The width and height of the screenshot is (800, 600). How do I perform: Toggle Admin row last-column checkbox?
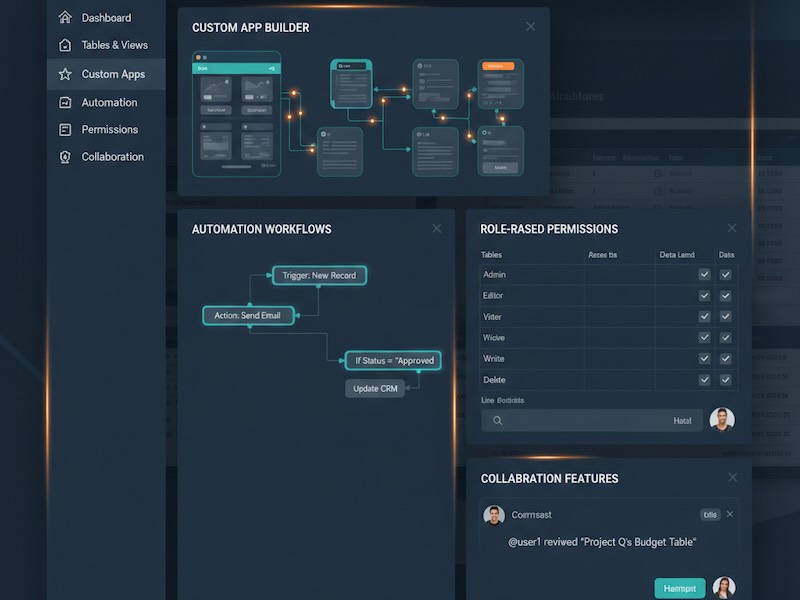pyautogui.click(x=726, y=274)
